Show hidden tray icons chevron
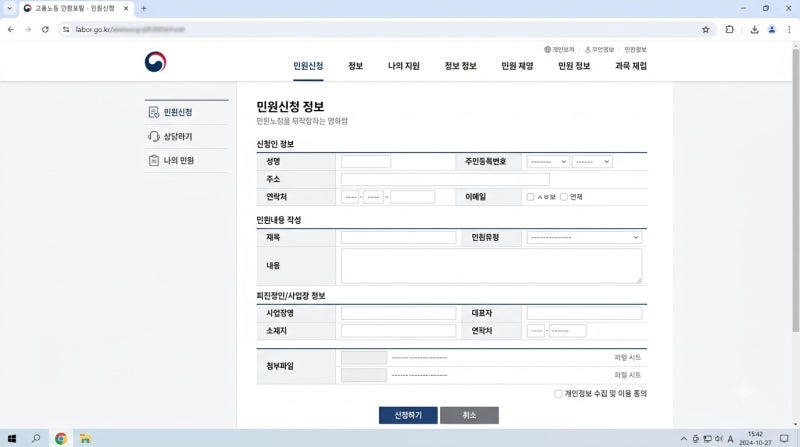 tap(684, 439)
